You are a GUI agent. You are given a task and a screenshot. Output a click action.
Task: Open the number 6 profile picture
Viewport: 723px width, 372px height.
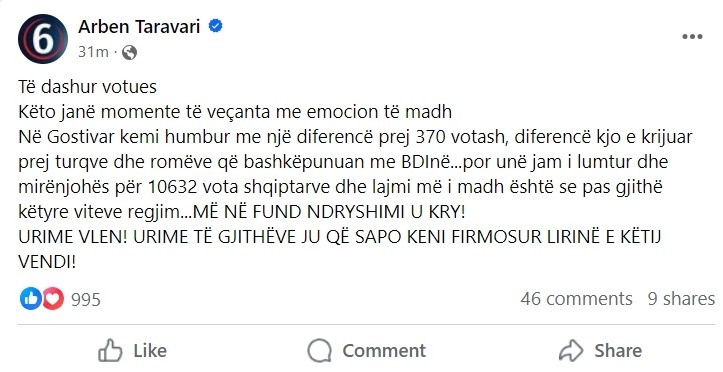pos(43,39)
